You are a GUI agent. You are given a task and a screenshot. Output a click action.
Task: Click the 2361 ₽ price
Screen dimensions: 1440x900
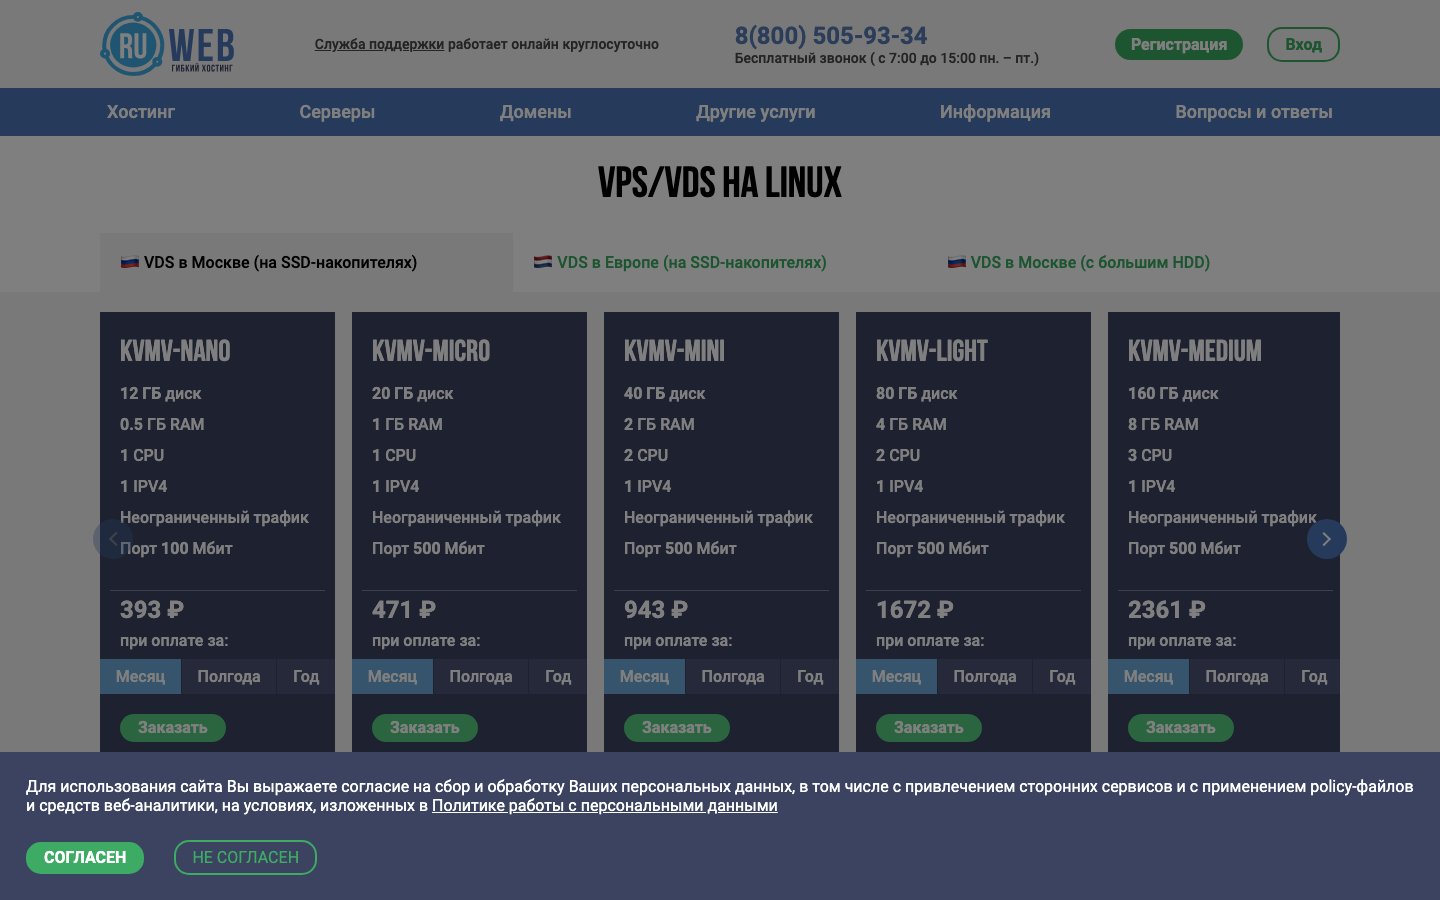[1167, 610]
